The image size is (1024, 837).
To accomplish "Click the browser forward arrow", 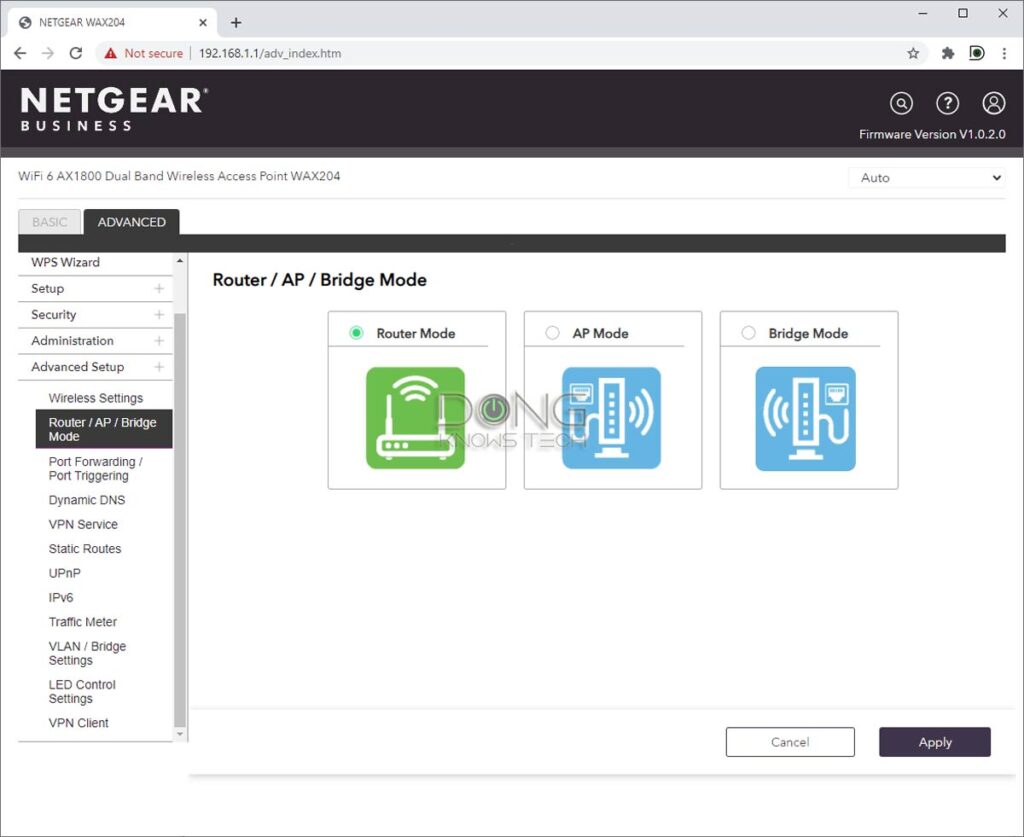I will click(48, 54).
